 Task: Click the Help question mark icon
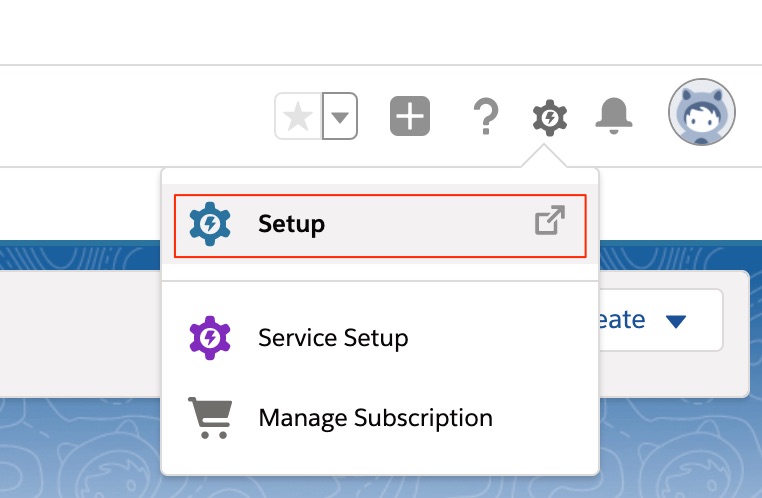pyautogui.click(x=485, y=118)
